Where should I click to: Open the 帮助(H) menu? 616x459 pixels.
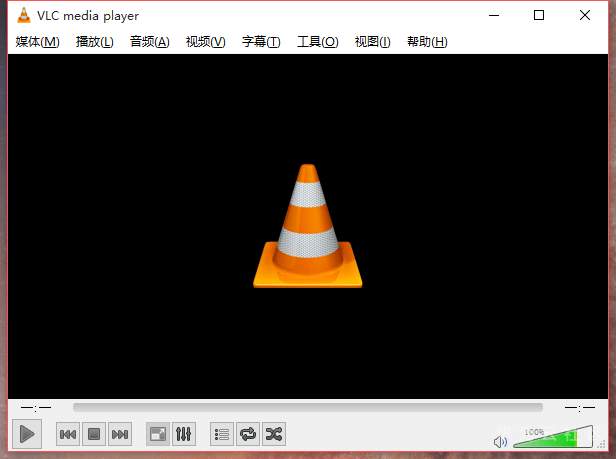click(427, 42)
